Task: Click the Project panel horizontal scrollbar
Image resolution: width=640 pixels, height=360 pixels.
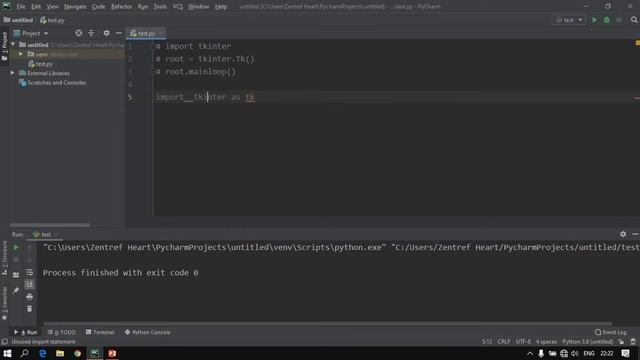Action: [x=50, y=225]
